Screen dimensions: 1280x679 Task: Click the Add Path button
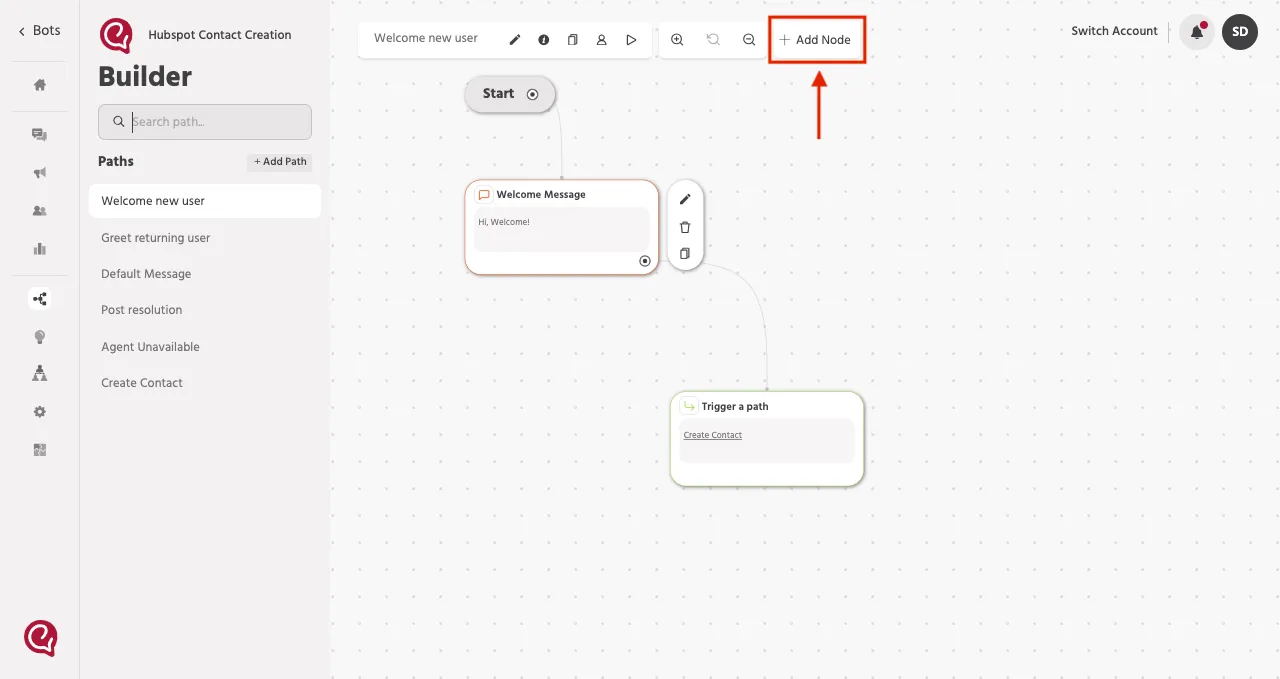coord(280,161)
